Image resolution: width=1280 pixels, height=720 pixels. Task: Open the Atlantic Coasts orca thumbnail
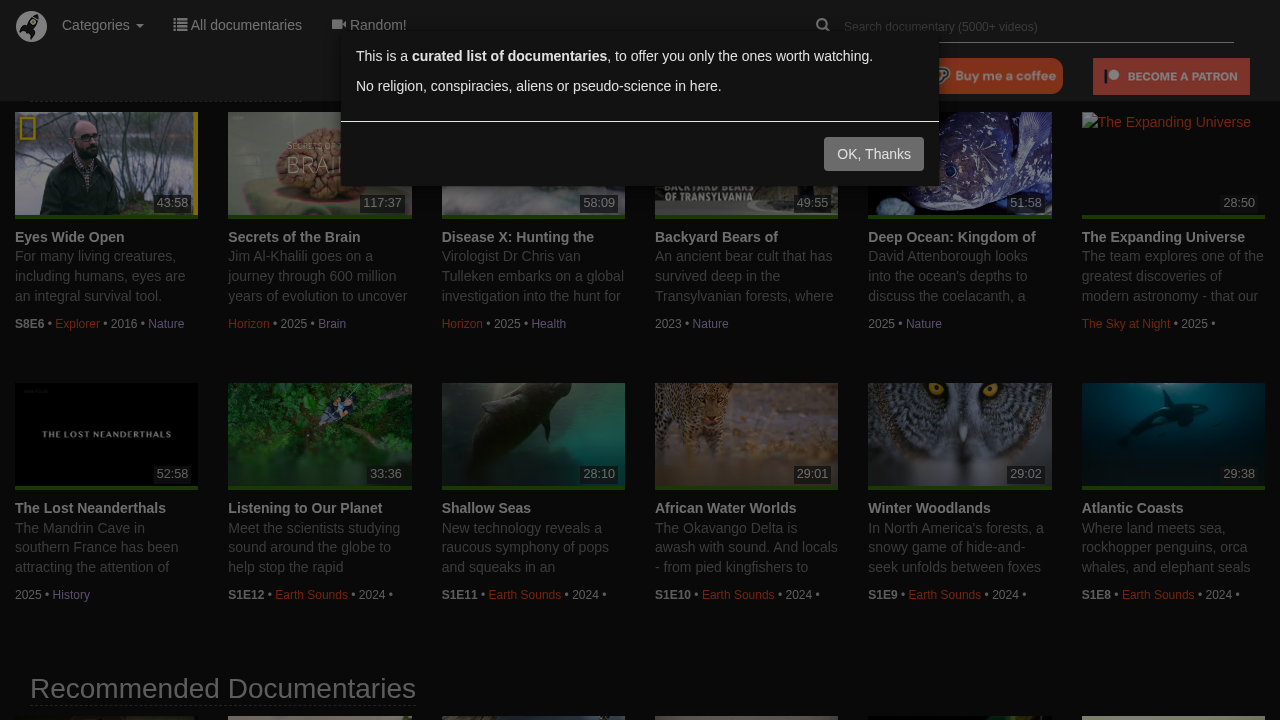[x=1172, y=435]
